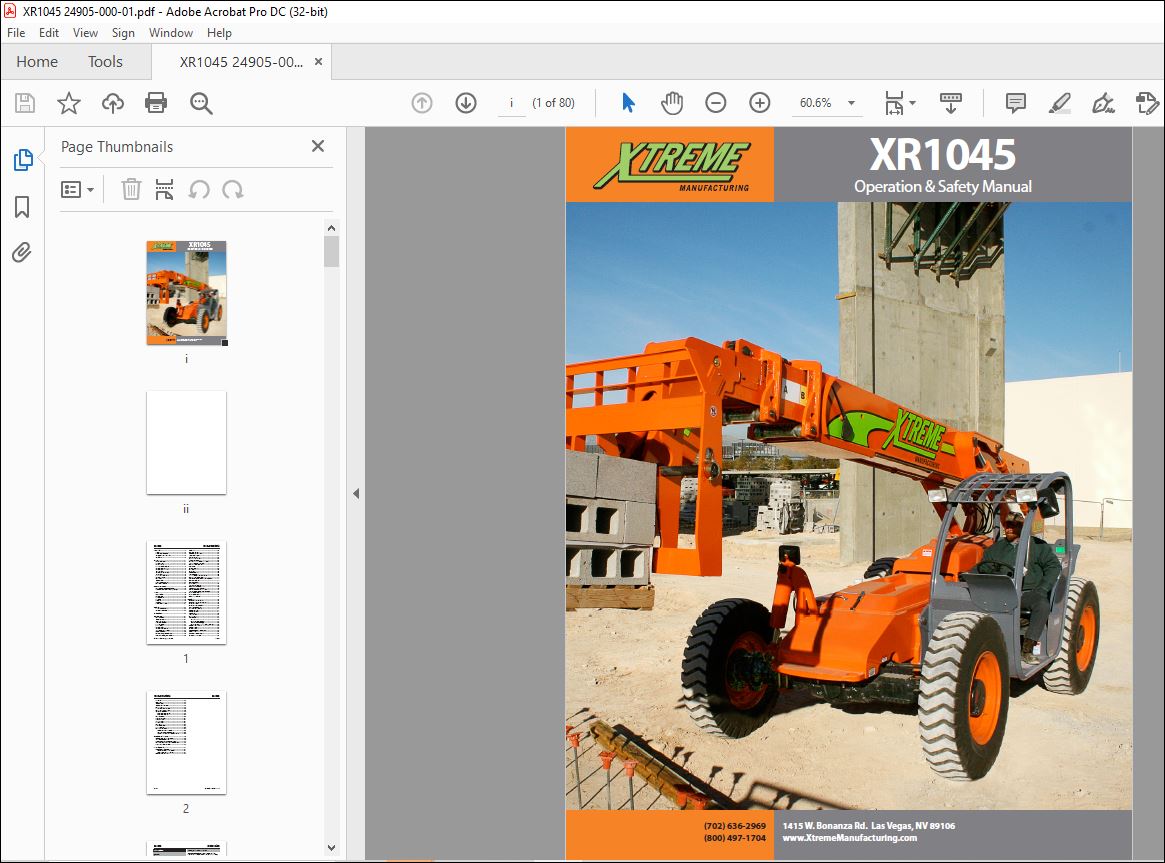Click the read mode keyboard icon
Image resolution: width=1165 pixels, height=863 pixels.
(x=951, y=103)
